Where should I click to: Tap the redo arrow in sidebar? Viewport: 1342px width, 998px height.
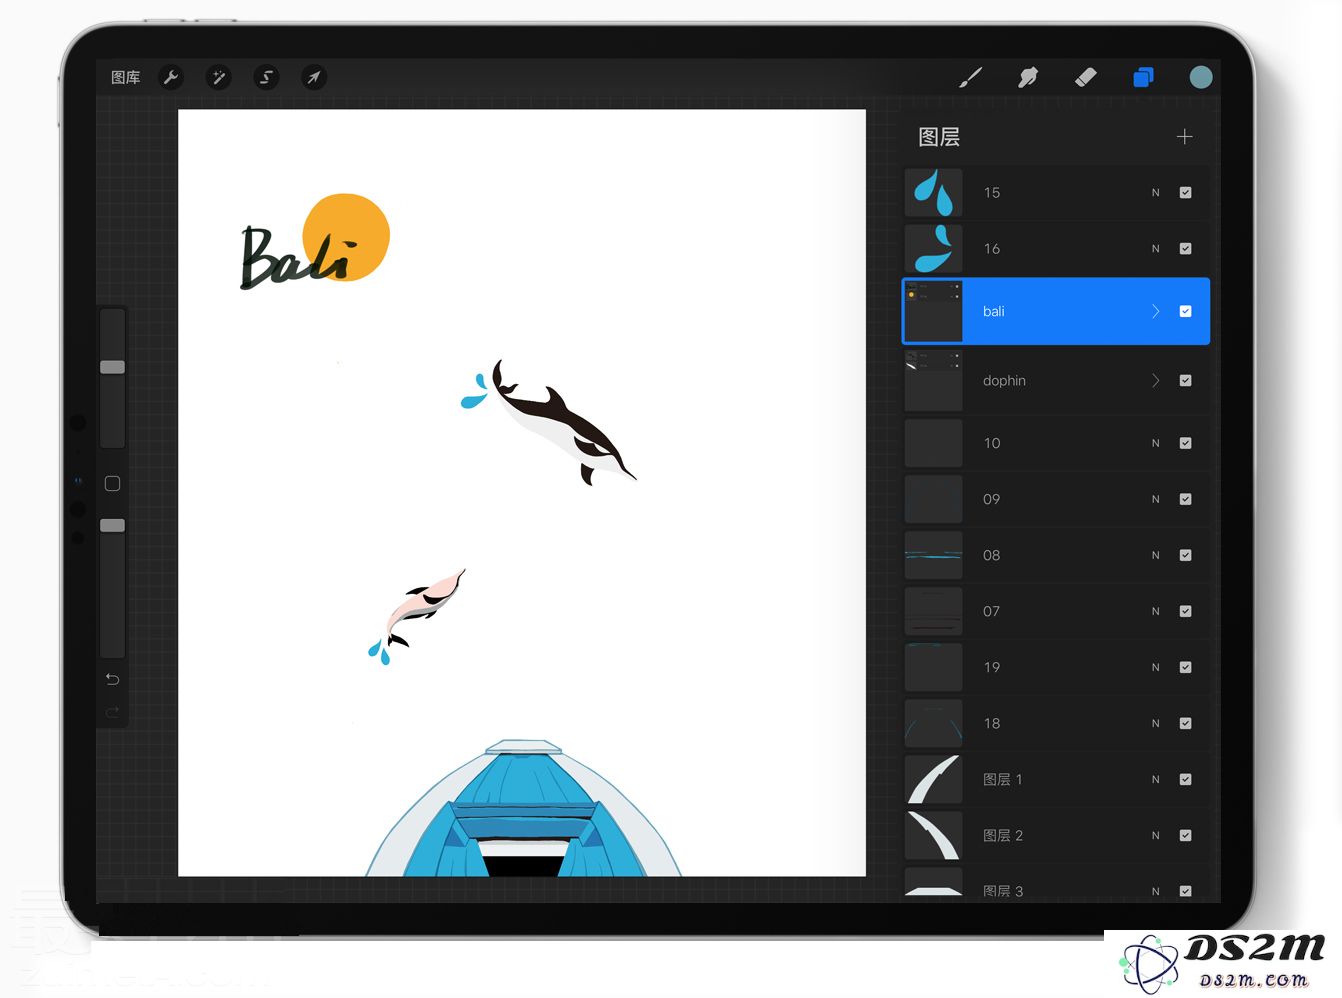click(x=112, y=712)
